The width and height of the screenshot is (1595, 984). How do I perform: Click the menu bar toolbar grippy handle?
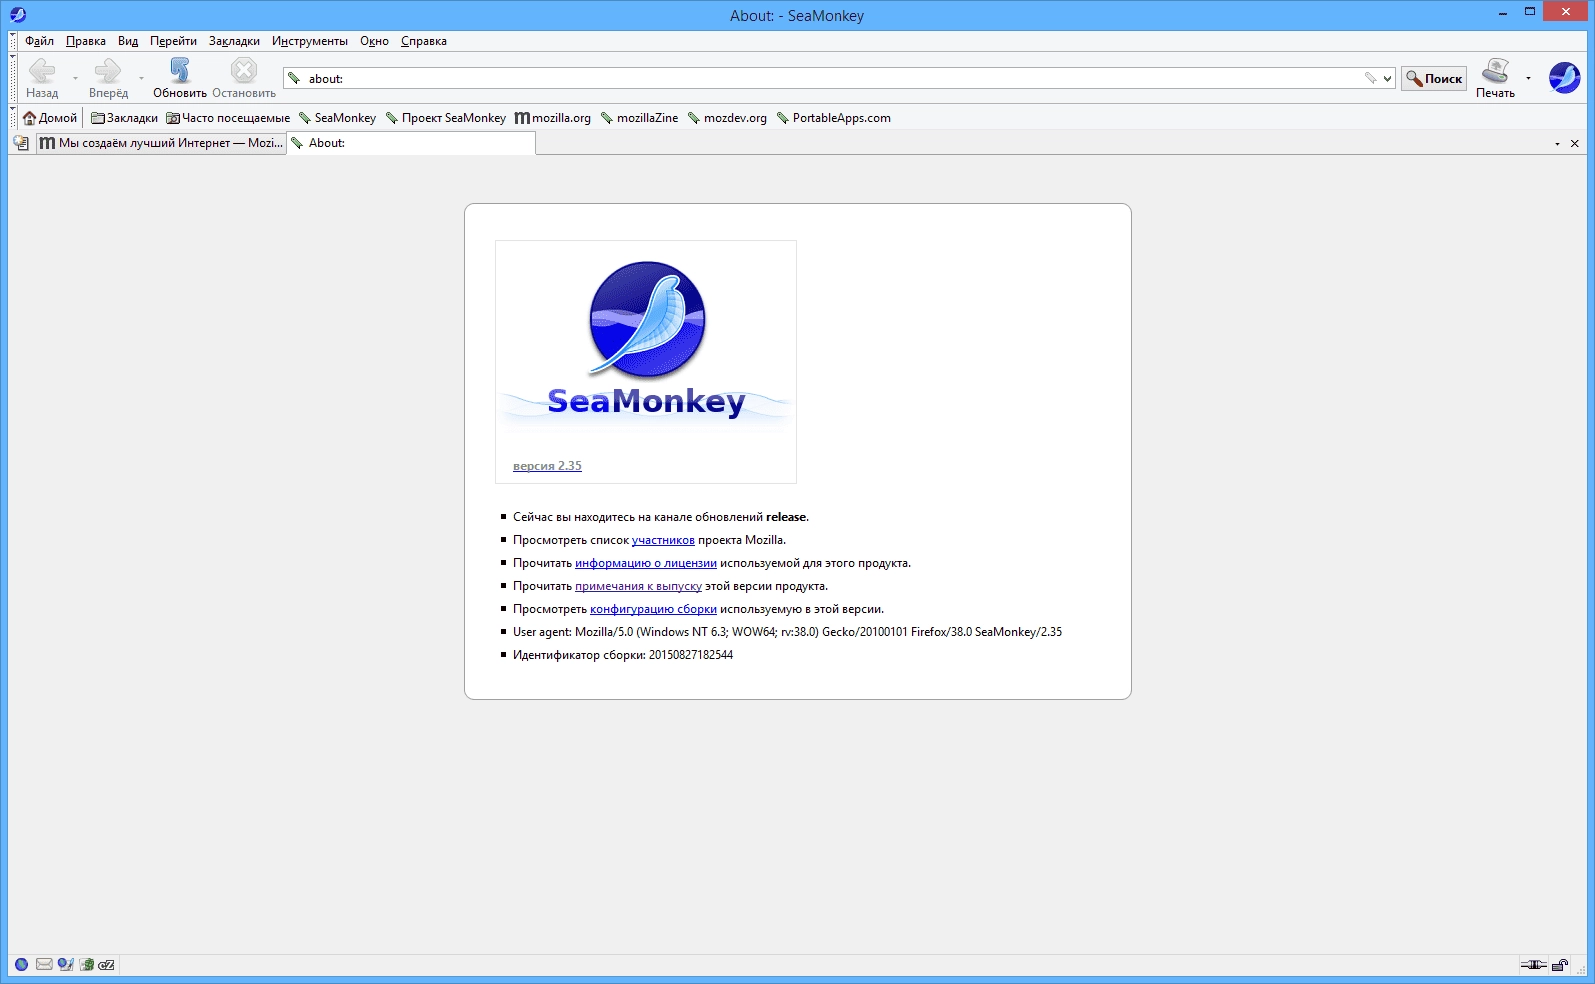pyautogui.click(x=13, y=41)
